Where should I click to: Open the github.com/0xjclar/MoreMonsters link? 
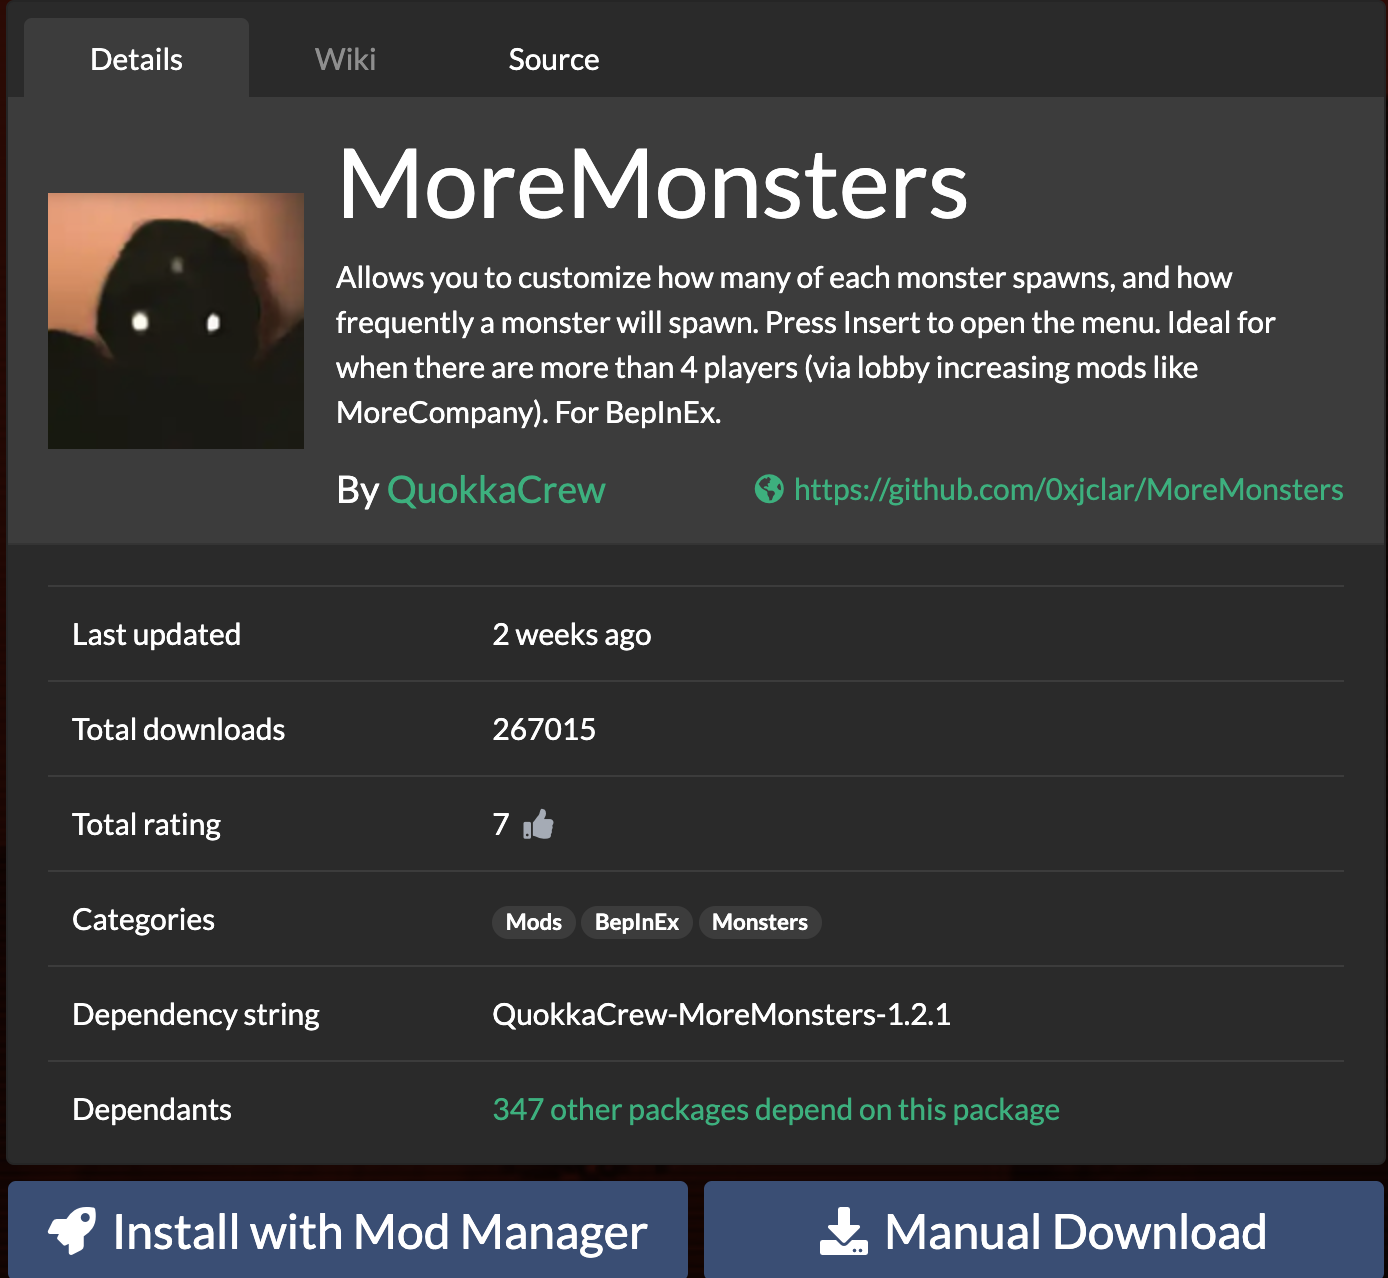(1068, 489)
